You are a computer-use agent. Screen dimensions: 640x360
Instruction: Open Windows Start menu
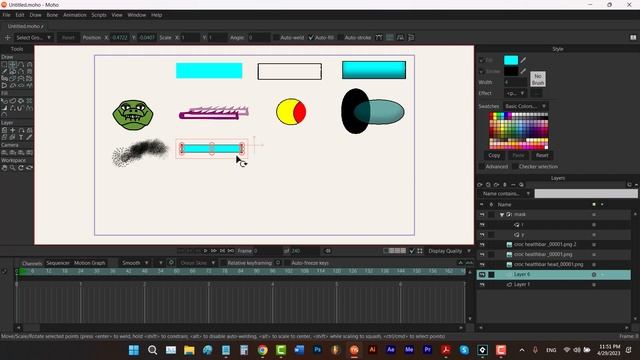[133, 350]
